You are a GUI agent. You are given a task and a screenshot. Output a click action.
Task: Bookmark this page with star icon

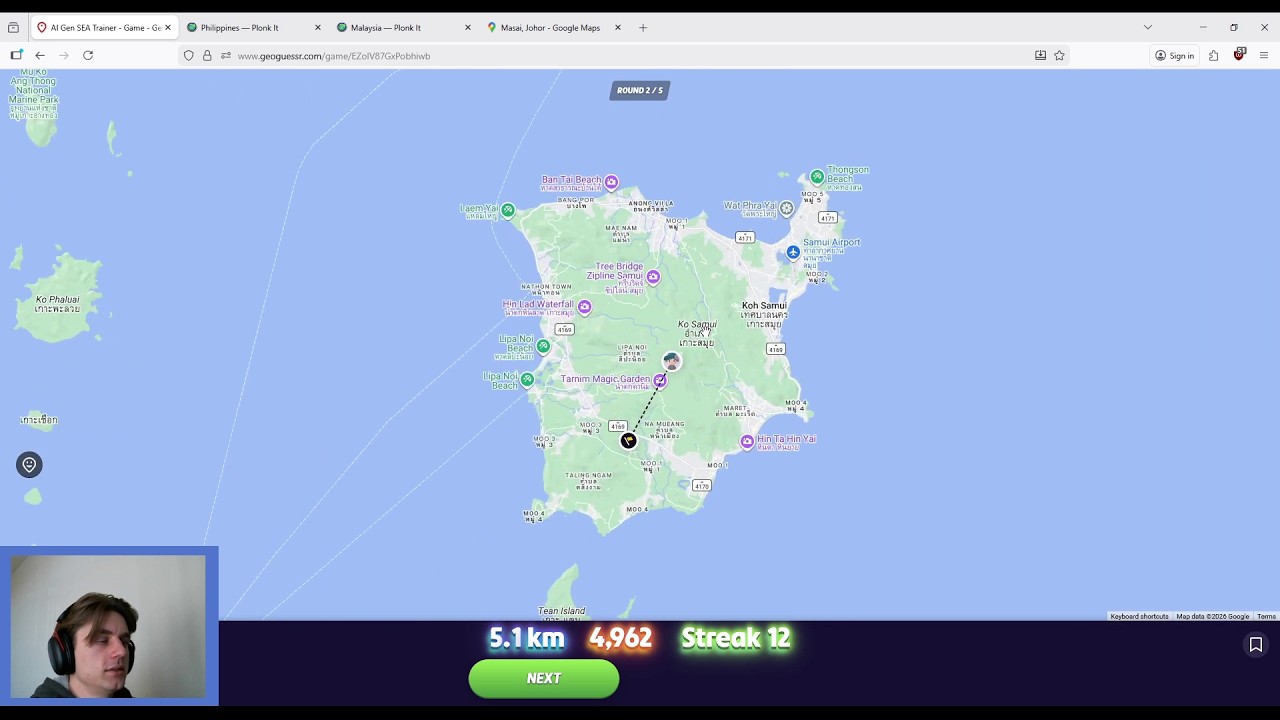tap(1059, 55)
